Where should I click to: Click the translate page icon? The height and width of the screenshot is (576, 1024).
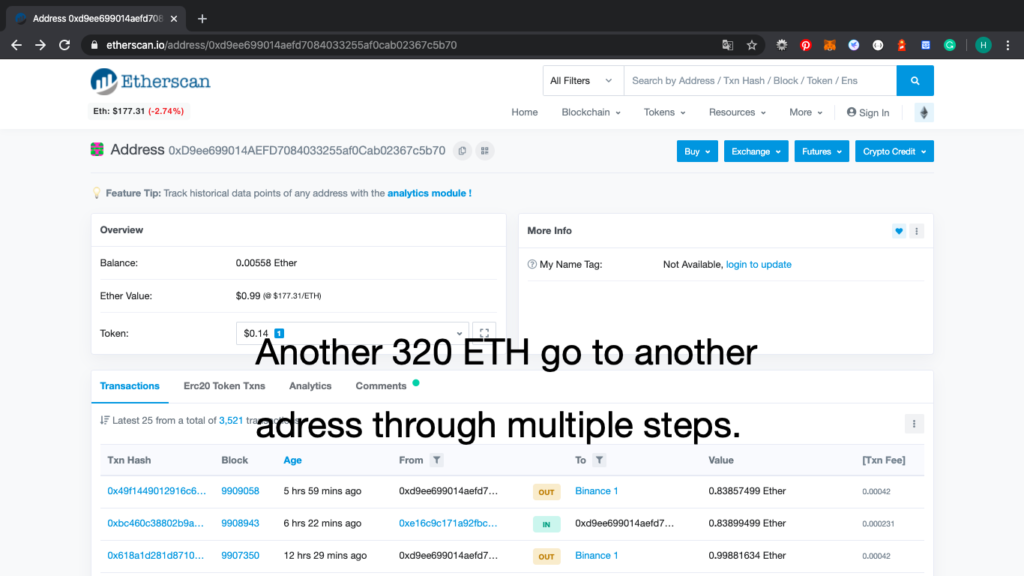[x=728, y=45]
